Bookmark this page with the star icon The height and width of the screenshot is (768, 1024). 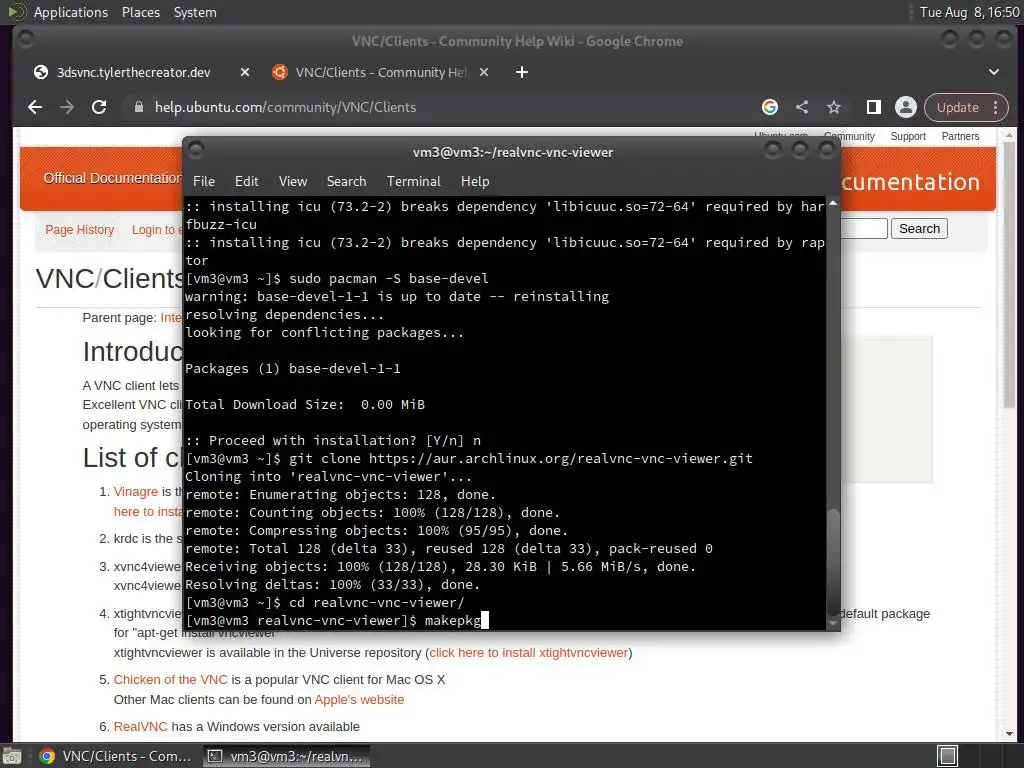point(834,107)
